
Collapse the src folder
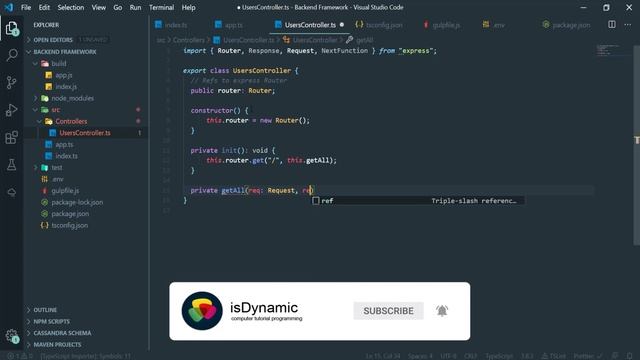tap(56, 110)
